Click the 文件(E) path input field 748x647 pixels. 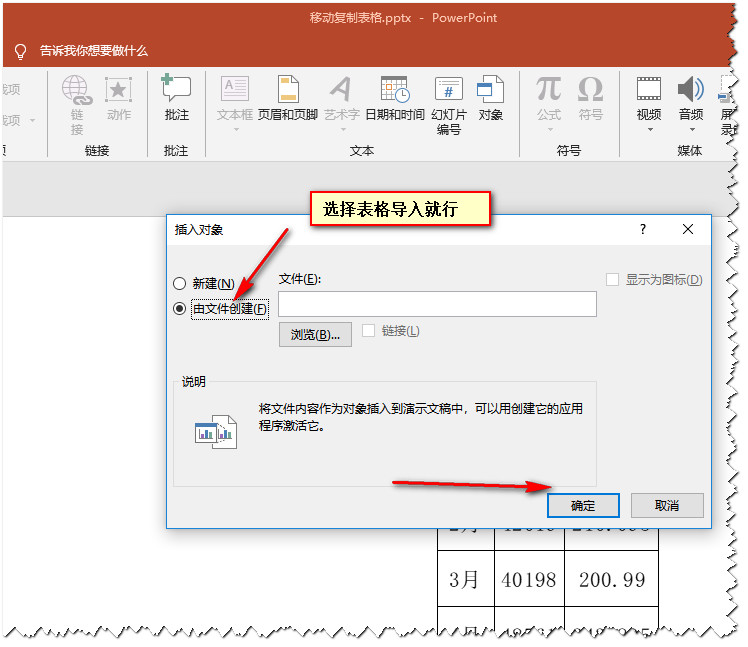tap(437, 304)
